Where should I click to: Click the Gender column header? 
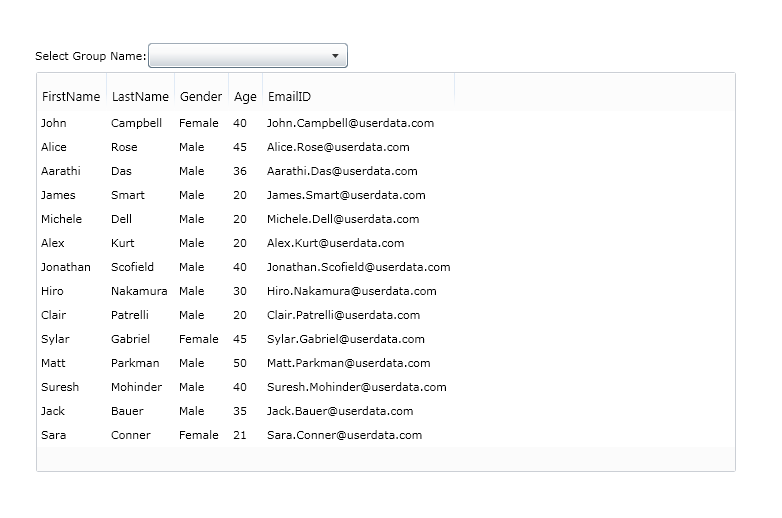[201, 96]
